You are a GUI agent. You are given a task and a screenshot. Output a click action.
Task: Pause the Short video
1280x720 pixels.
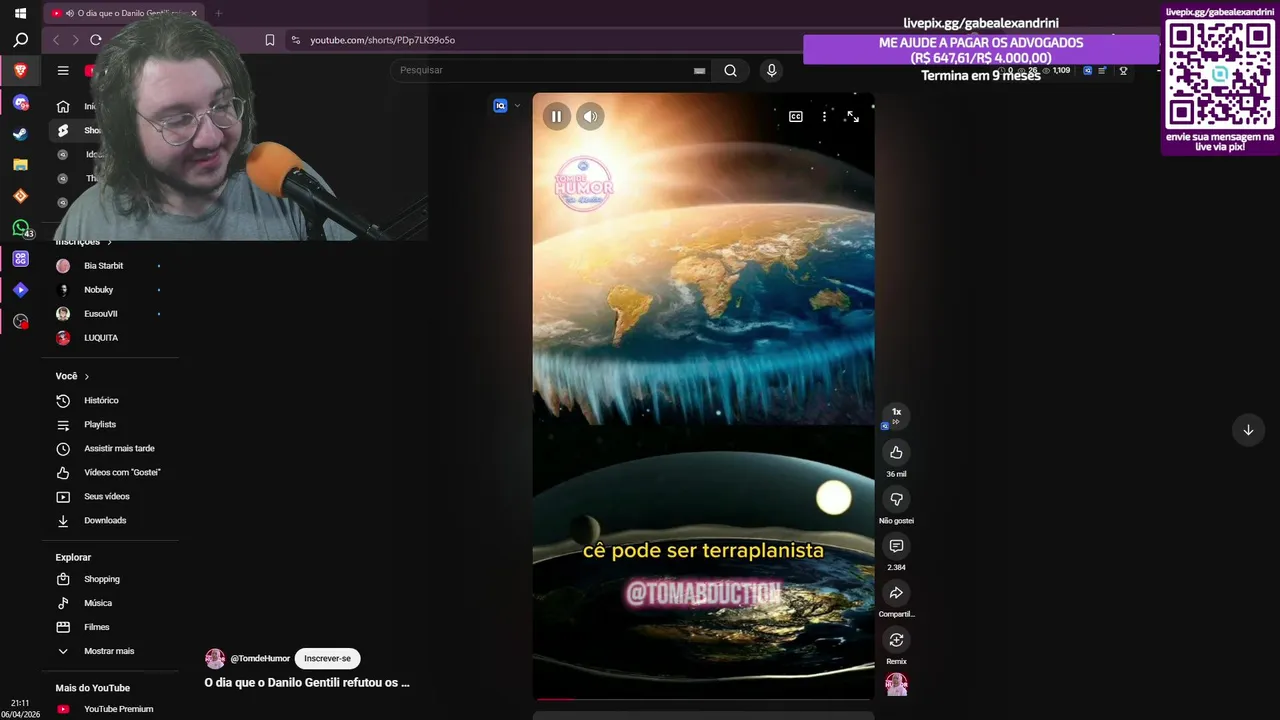click(556, 116)
